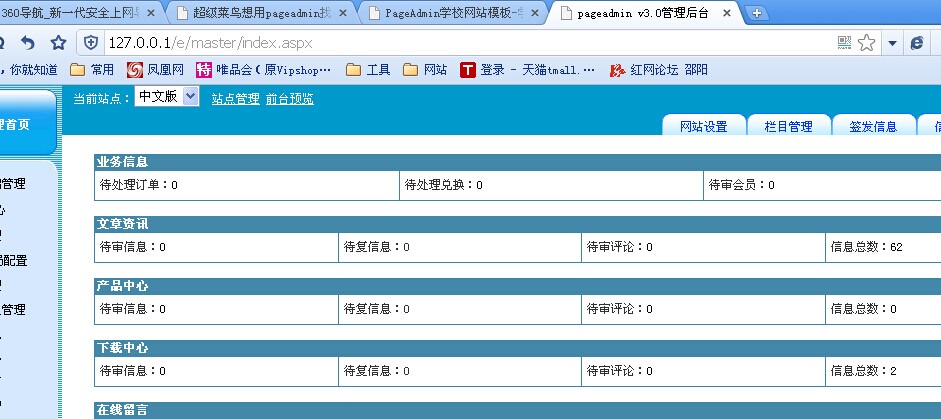This screenshot has height=419, width=941.
Task: Click the 前台预览 link
Action: pyautogui.click(x=289, y=99)
